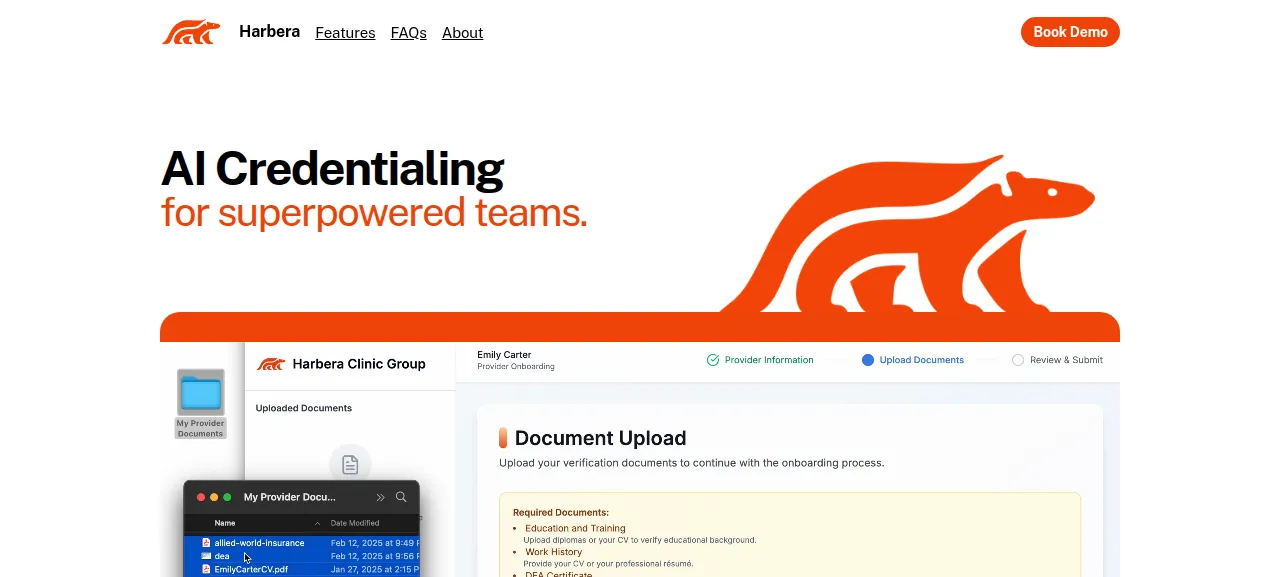
Task: Select the Review & Submit step circle
Action: (x=1018, y=360)
